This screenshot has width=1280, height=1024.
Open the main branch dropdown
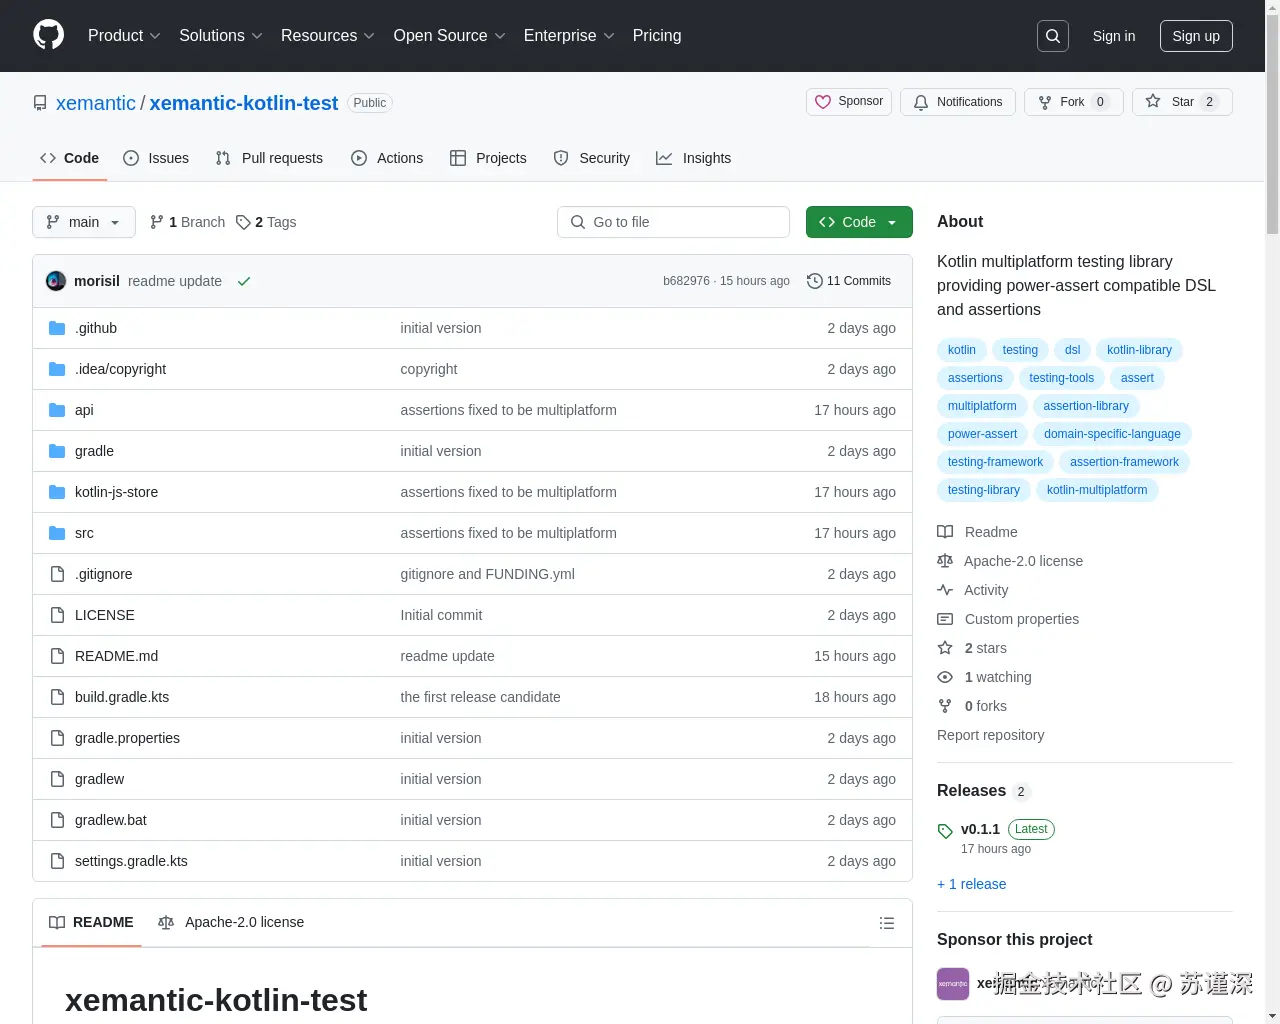tap(84, 222)
